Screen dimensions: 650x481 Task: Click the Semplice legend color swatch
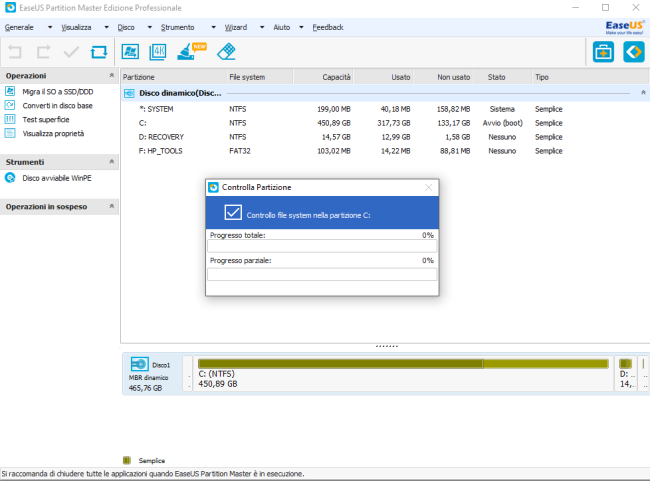click(x=127, y=460)
